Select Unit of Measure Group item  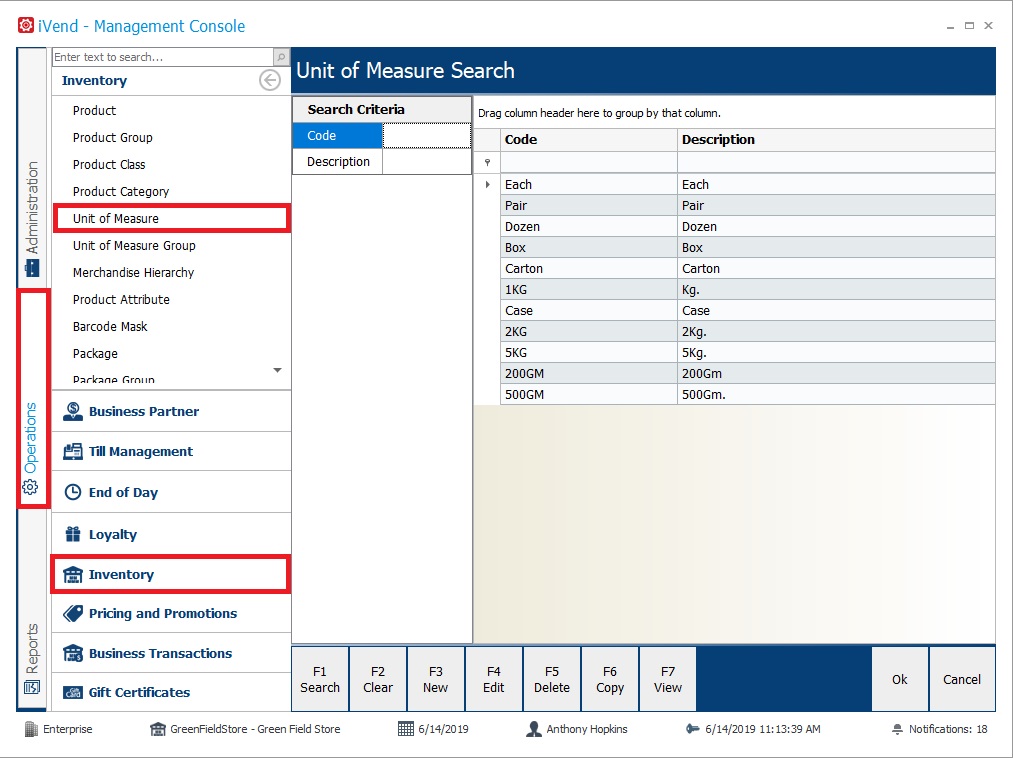[134, 245]
